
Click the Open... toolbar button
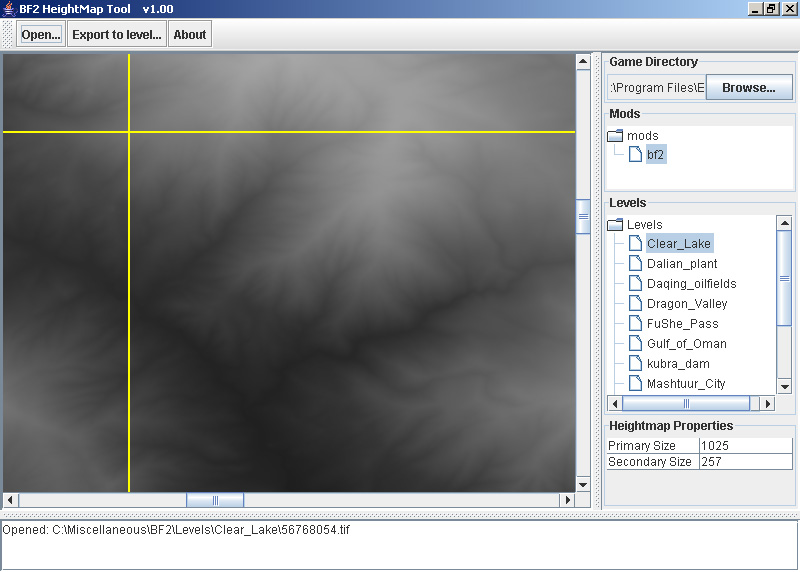pos(41,34)
